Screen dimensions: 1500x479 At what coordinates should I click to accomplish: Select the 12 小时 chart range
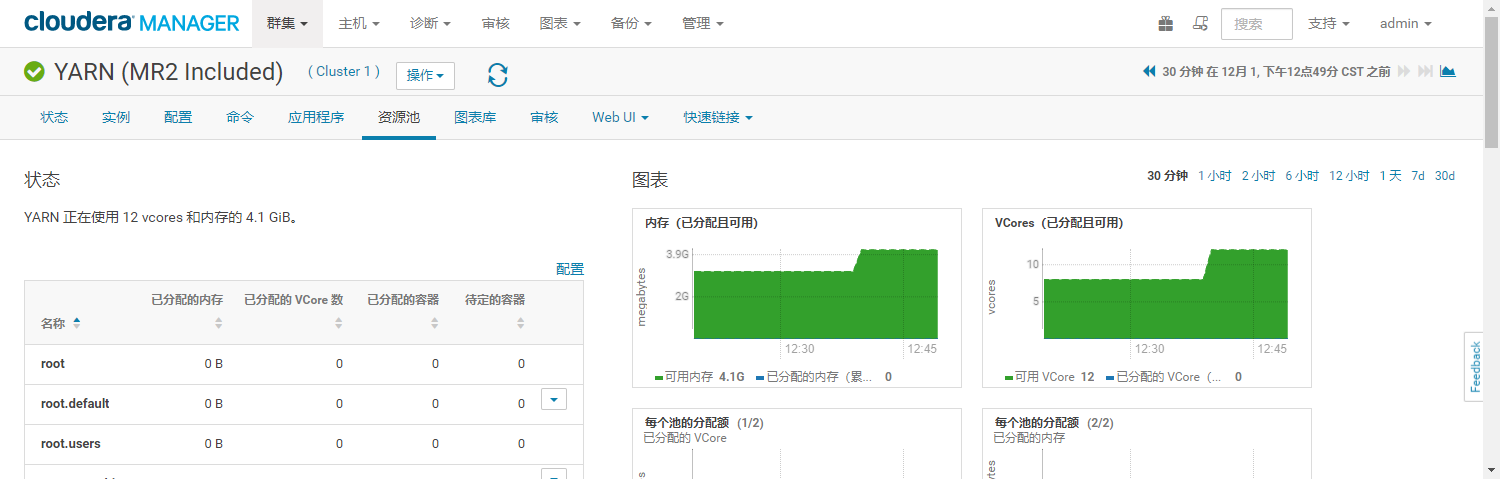[1349, 176]
